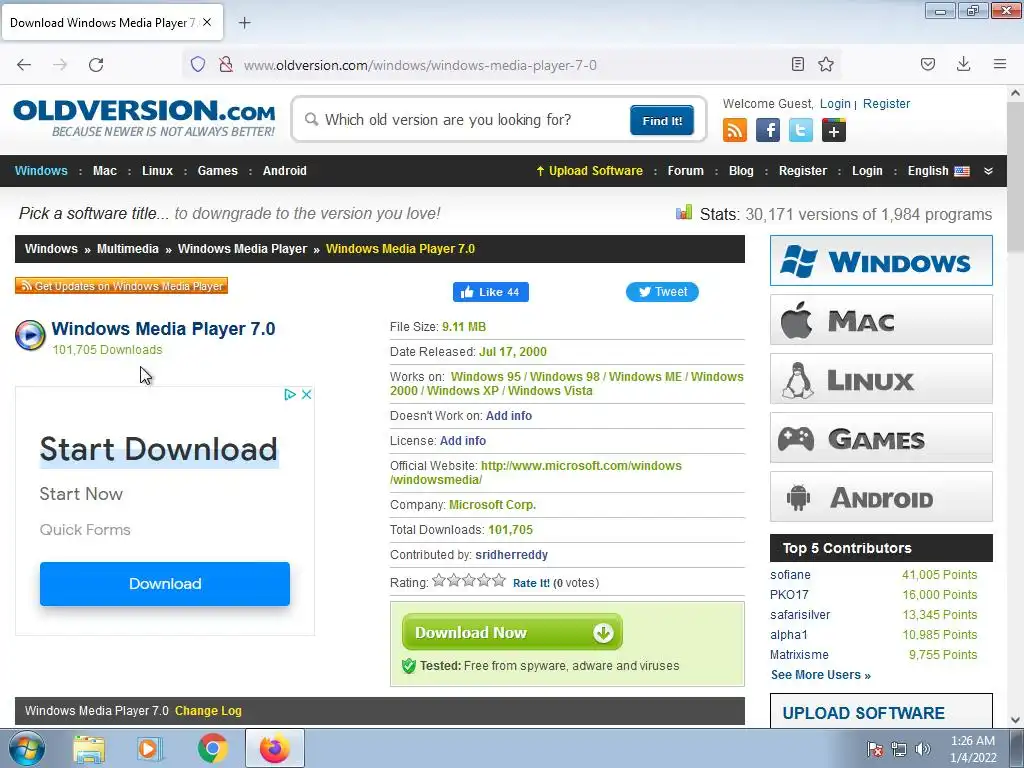Go back with the browser back arrow
This screenshot has width=1024, height=768.
(x=24, y=65)
